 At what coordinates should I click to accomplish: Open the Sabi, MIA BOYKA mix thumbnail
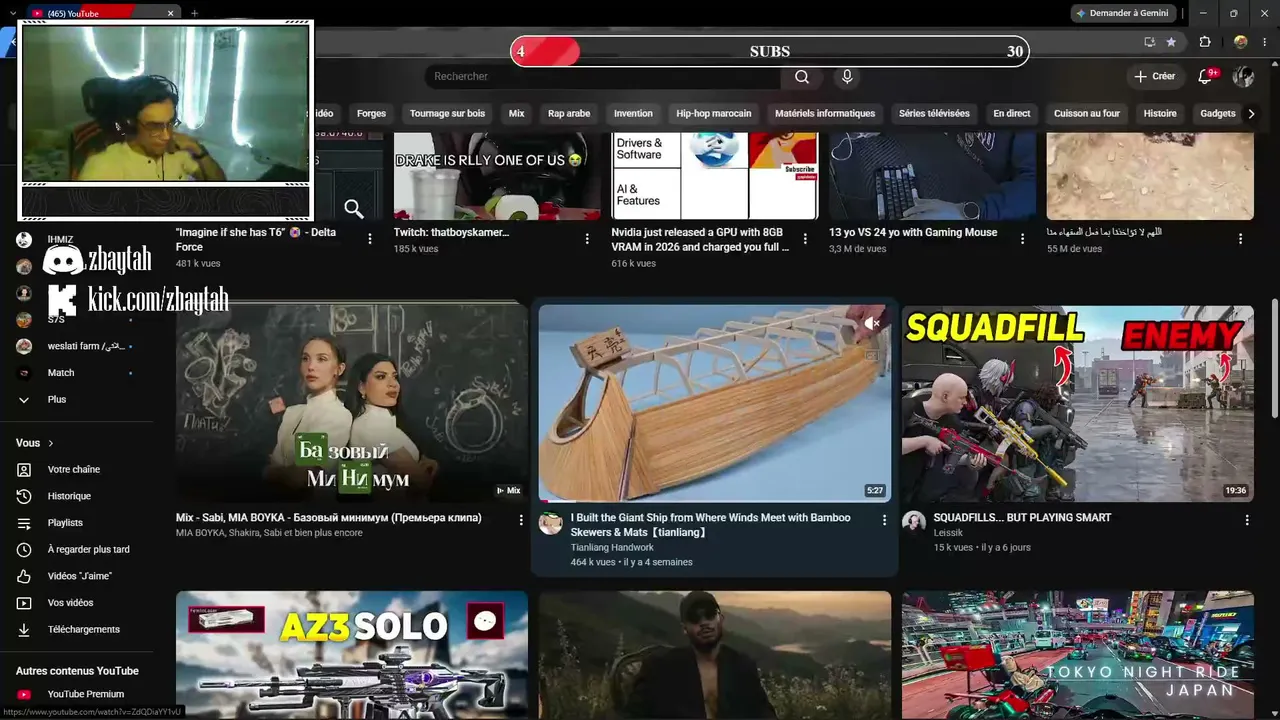point(352,404)
